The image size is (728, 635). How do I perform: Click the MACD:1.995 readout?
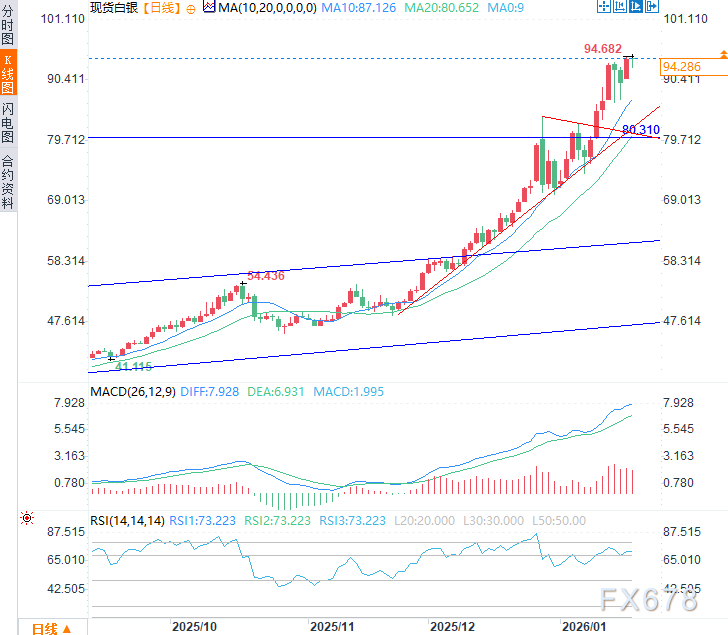pyautogui.click(x=349, y=392)
